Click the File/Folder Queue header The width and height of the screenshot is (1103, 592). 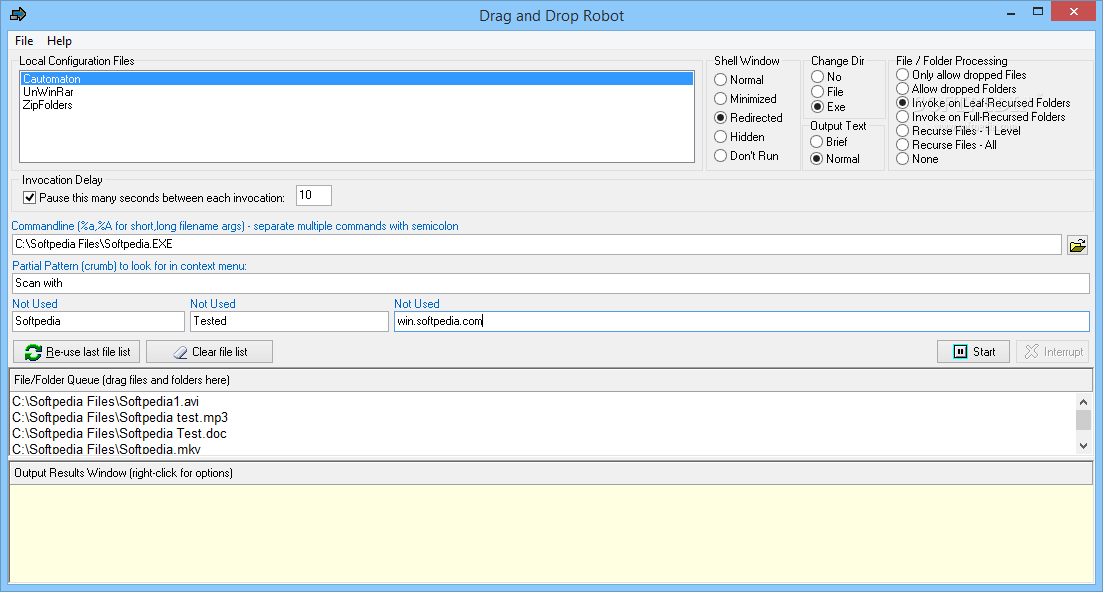(x=551, y=380)
